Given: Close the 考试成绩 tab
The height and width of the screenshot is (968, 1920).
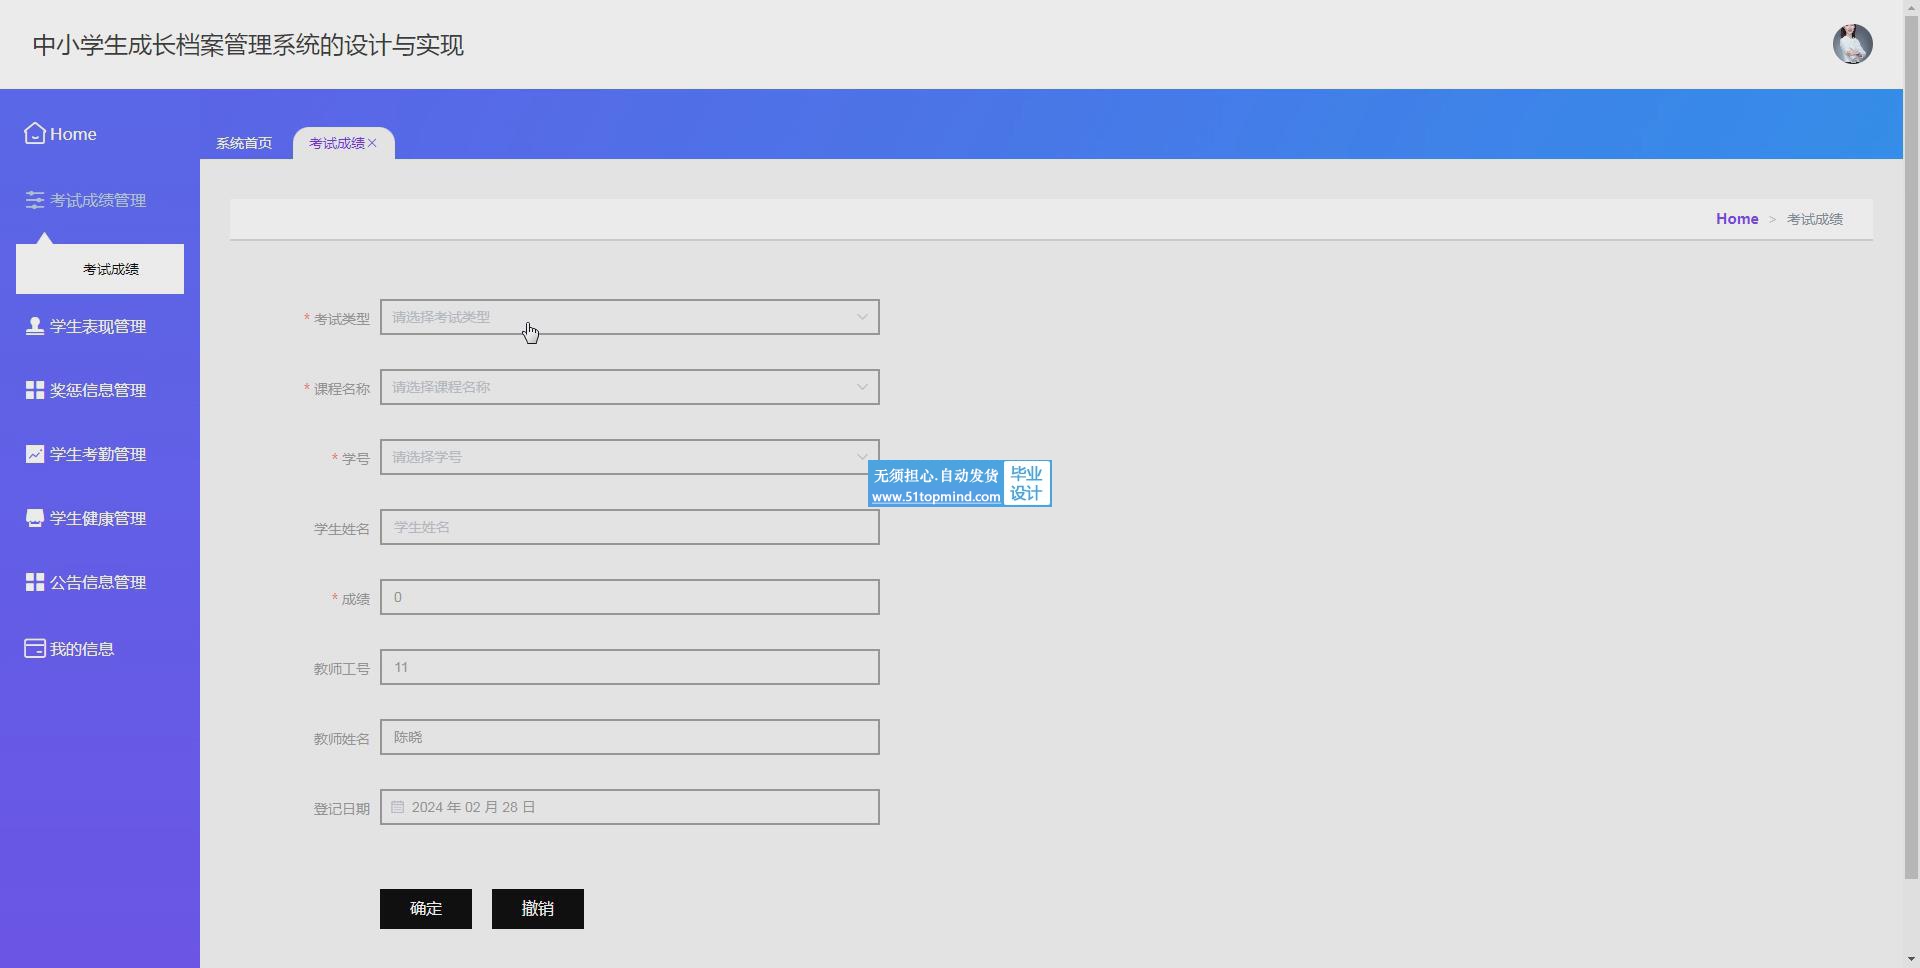Looking at the screenshot, I should click(x=373, y=143).
